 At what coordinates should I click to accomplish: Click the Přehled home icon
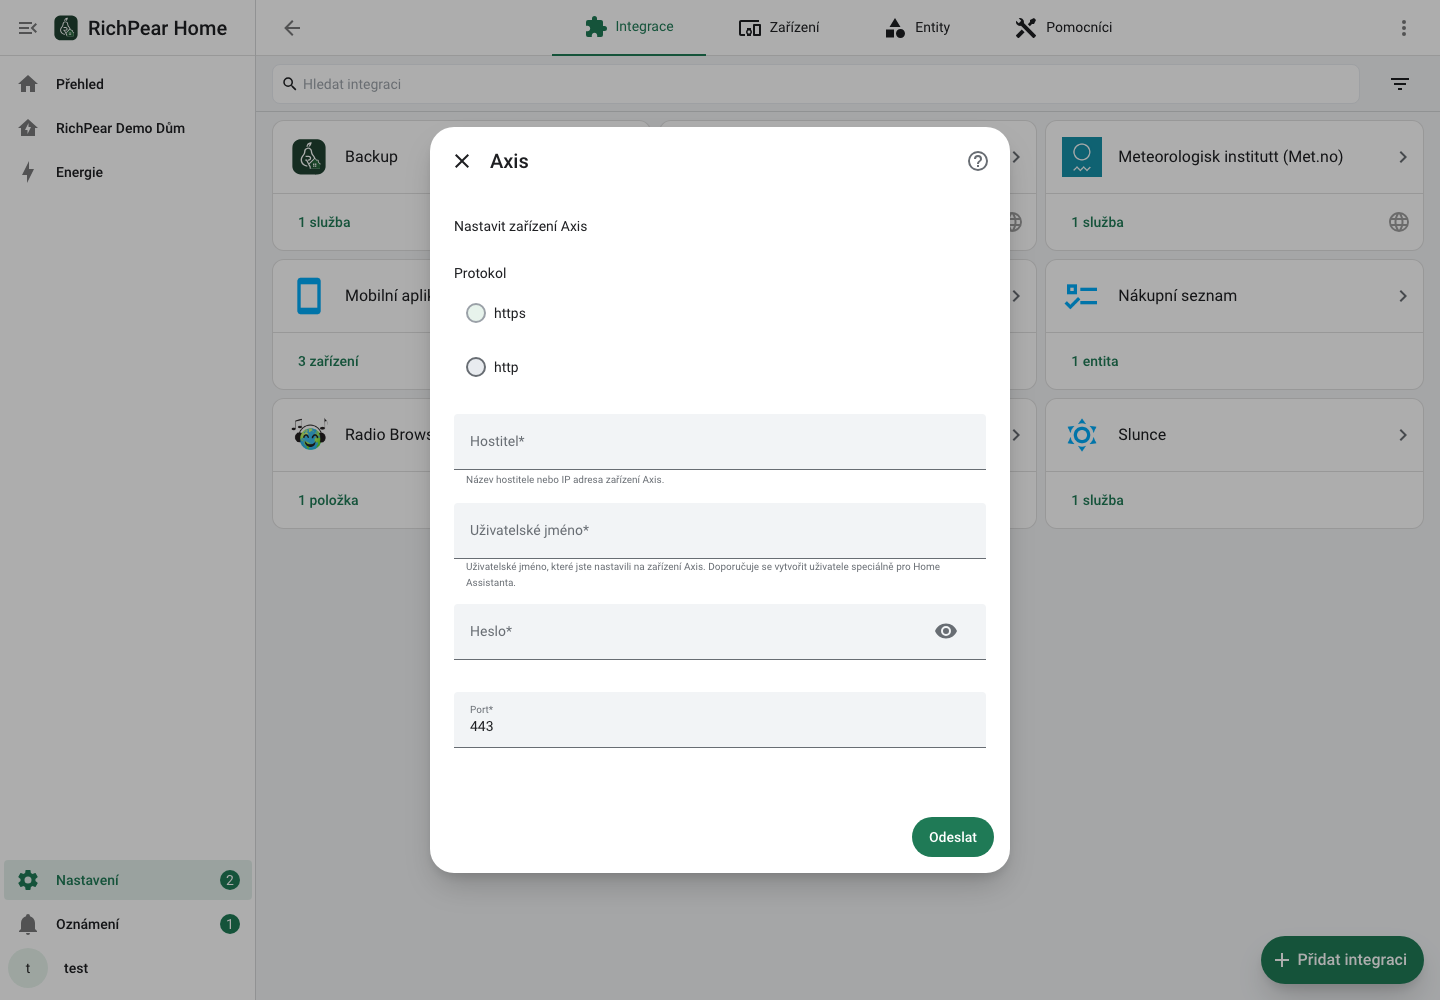pos(28,84)
